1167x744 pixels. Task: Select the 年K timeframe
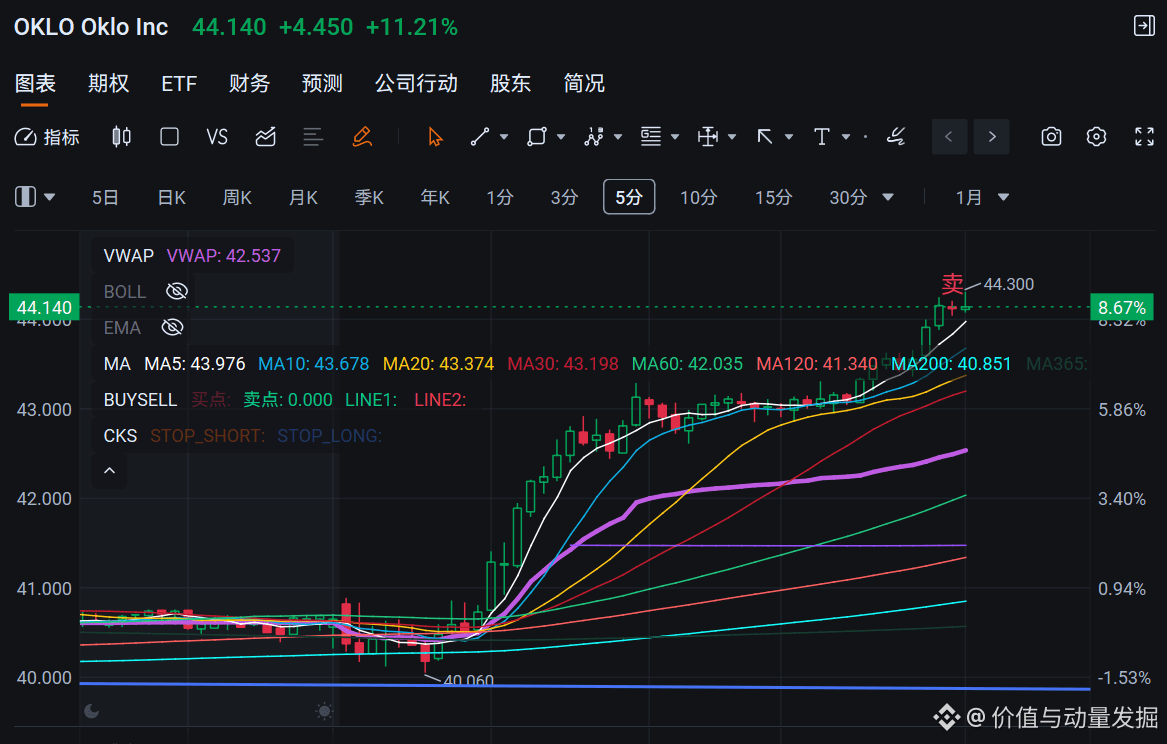point(435,197)
